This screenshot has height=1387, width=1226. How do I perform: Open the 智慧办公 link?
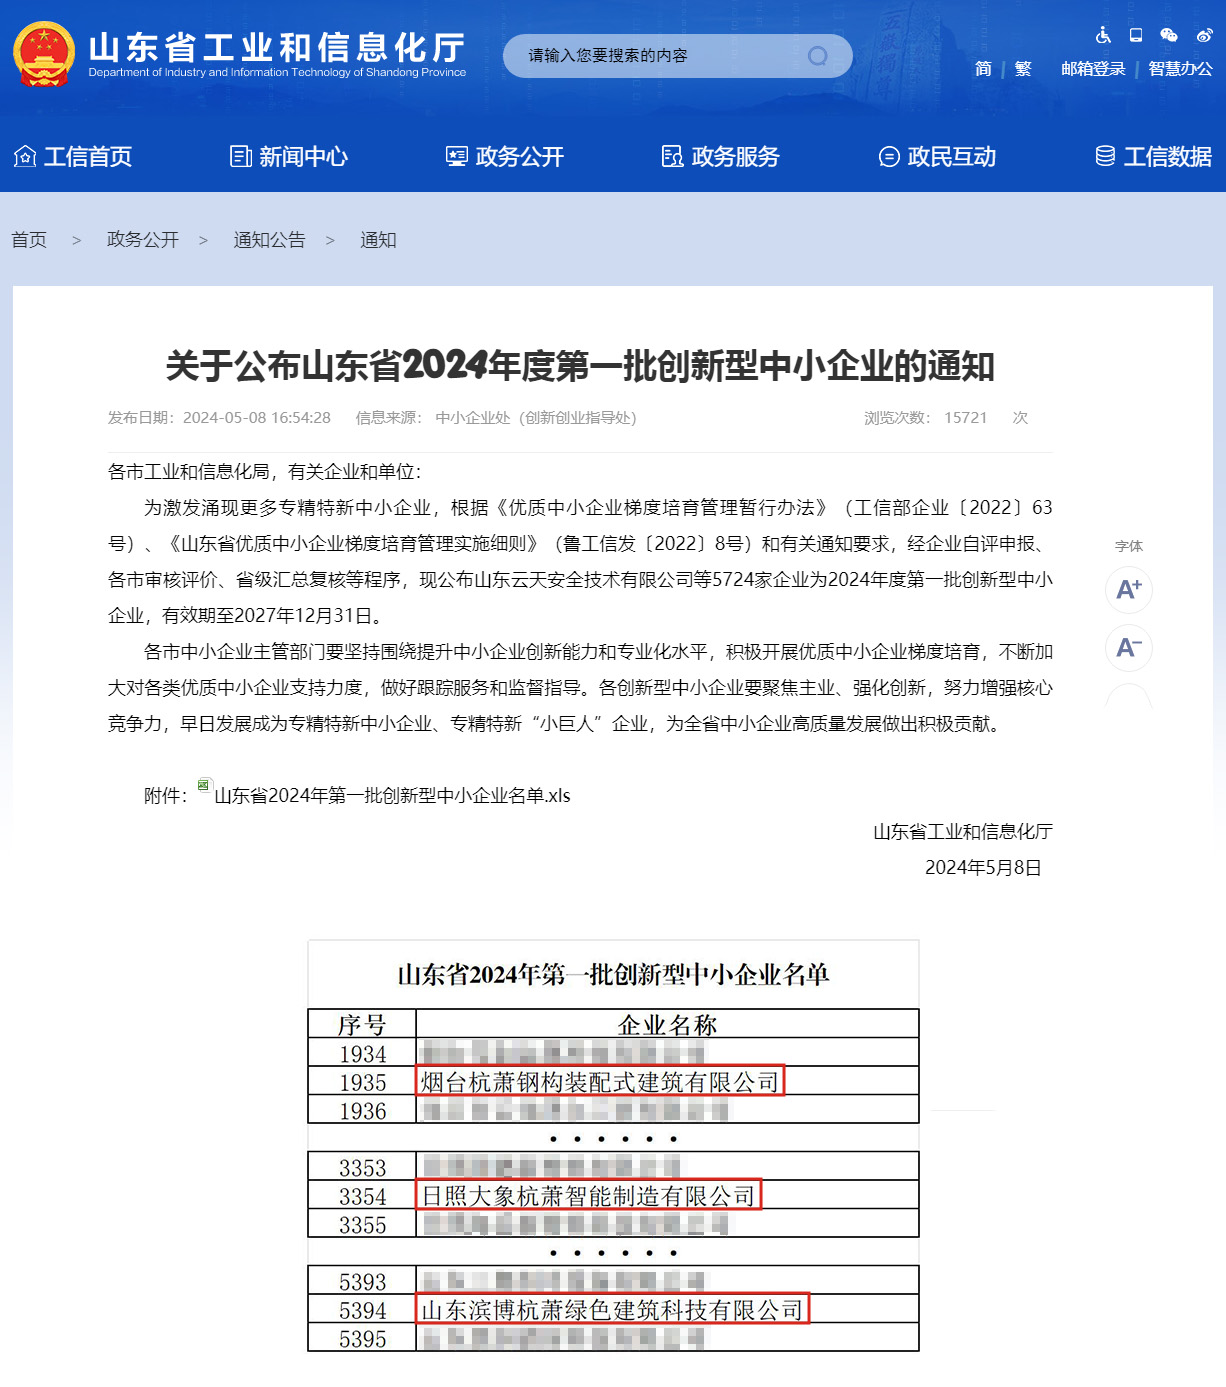(x=1180, y=69)
